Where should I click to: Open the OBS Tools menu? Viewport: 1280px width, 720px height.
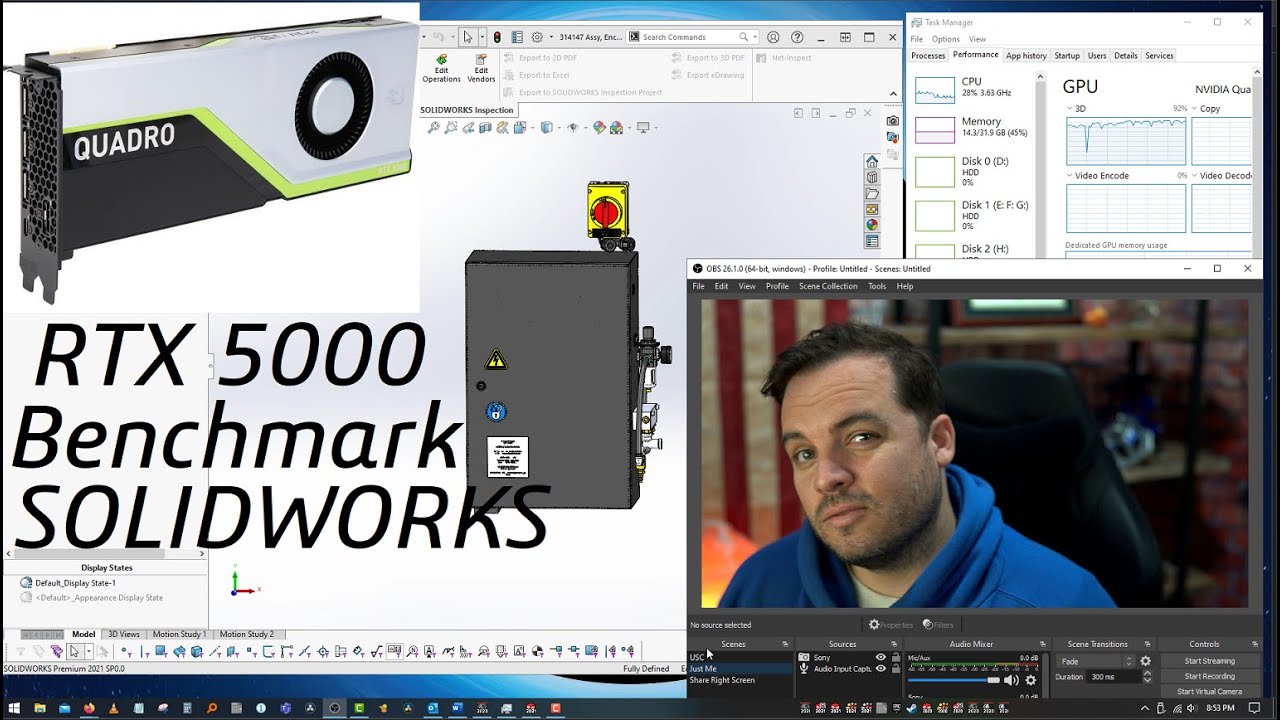[x=877, y=286]
